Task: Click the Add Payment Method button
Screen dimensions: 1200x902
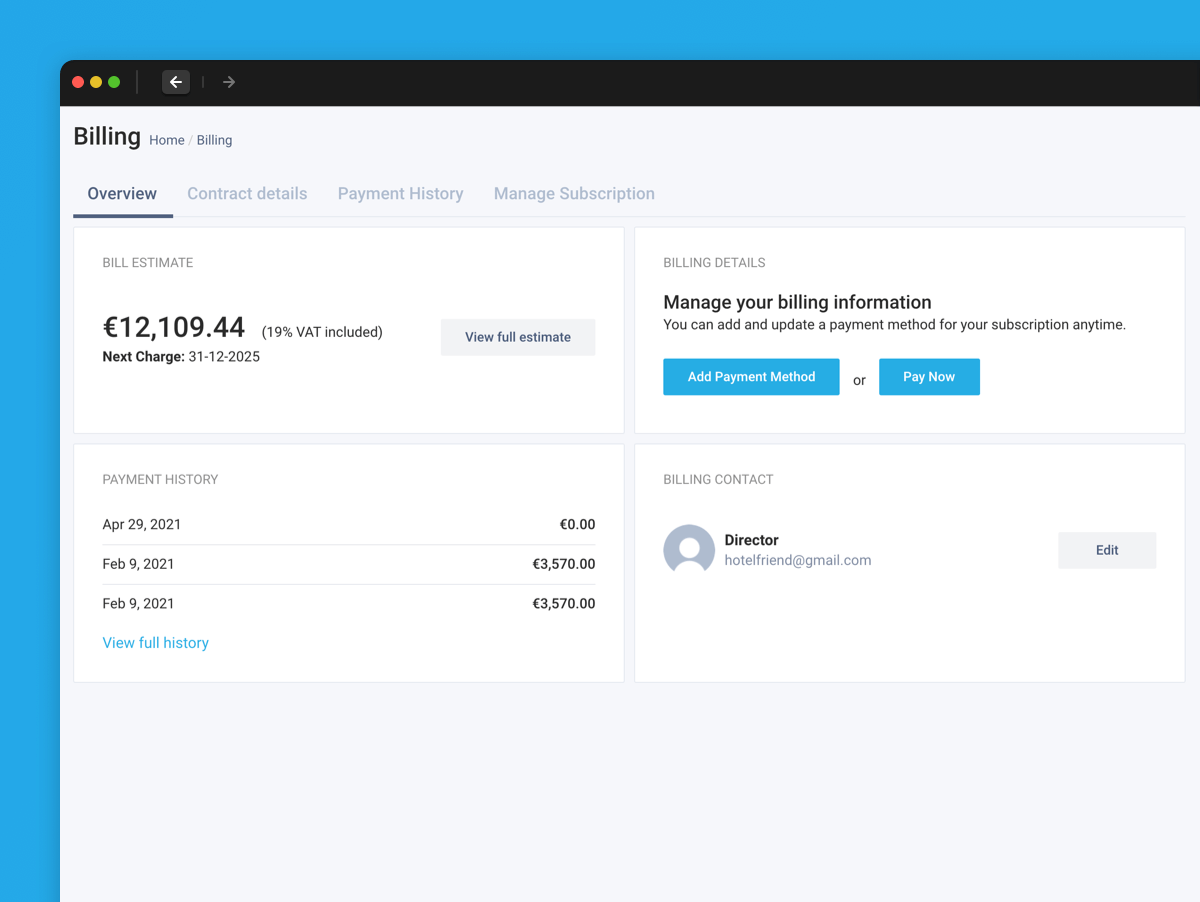Action: (751, 377)
